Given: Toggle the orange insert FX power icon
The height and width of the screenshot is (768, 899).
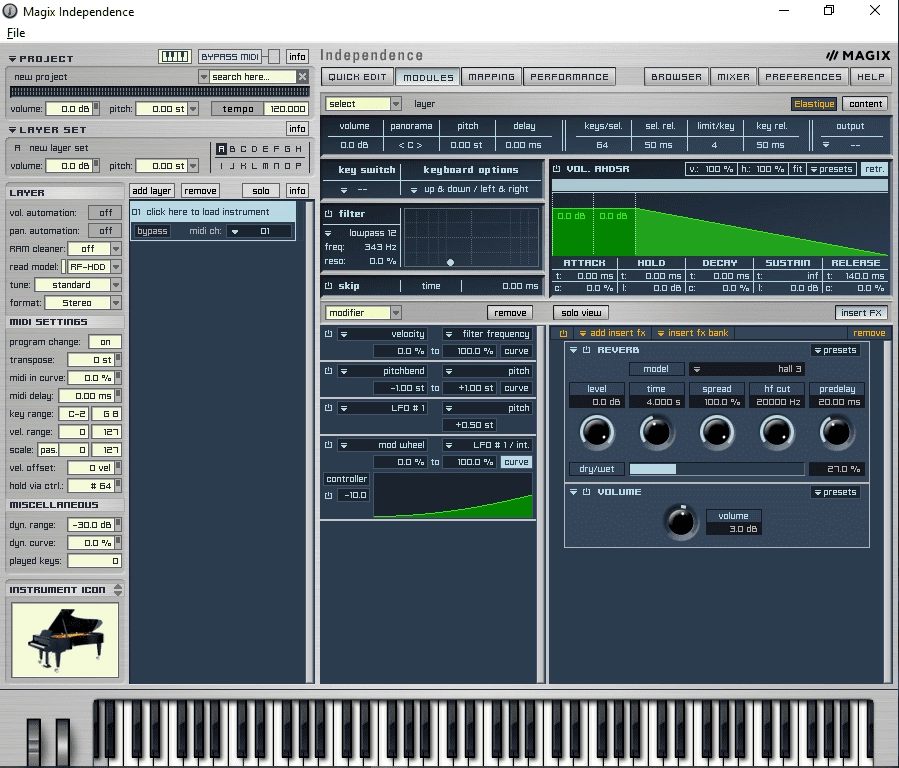Looking at the screenshot, I should coord(563,333).
